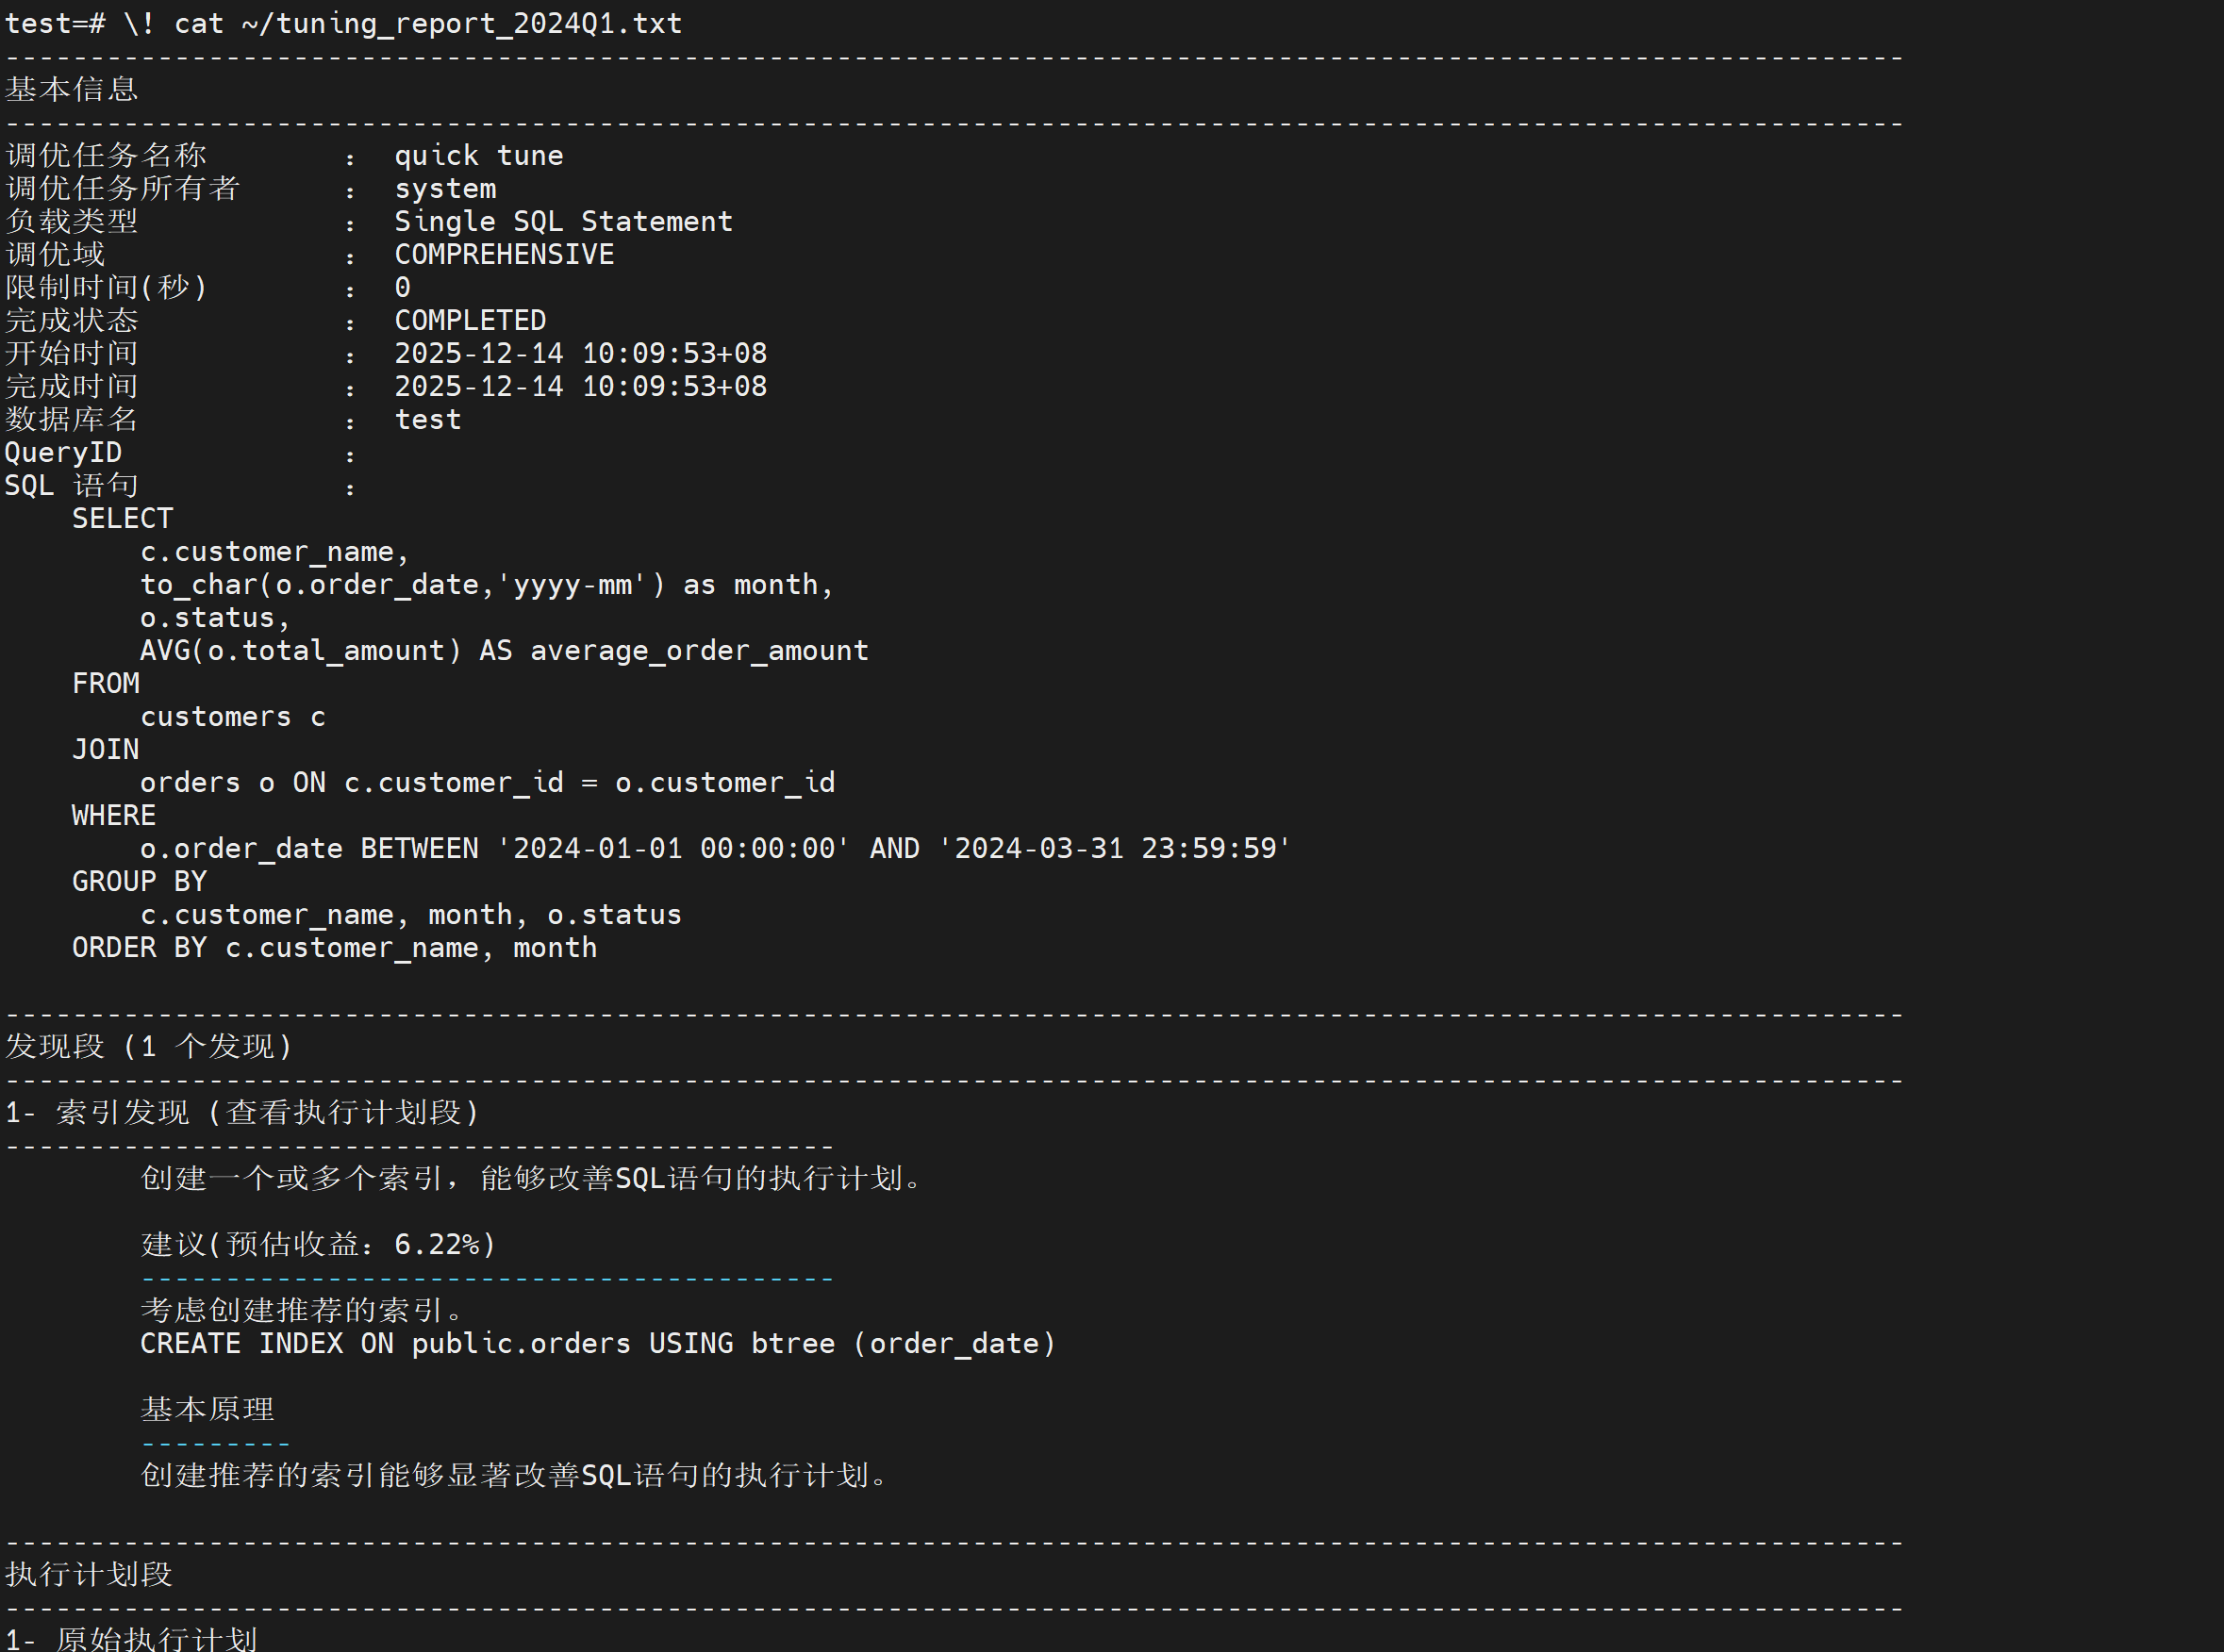The width and height of the screenshot is (2224, 1652).
Task: Click the task name value 'quick tune'
Action: (478, 155)
